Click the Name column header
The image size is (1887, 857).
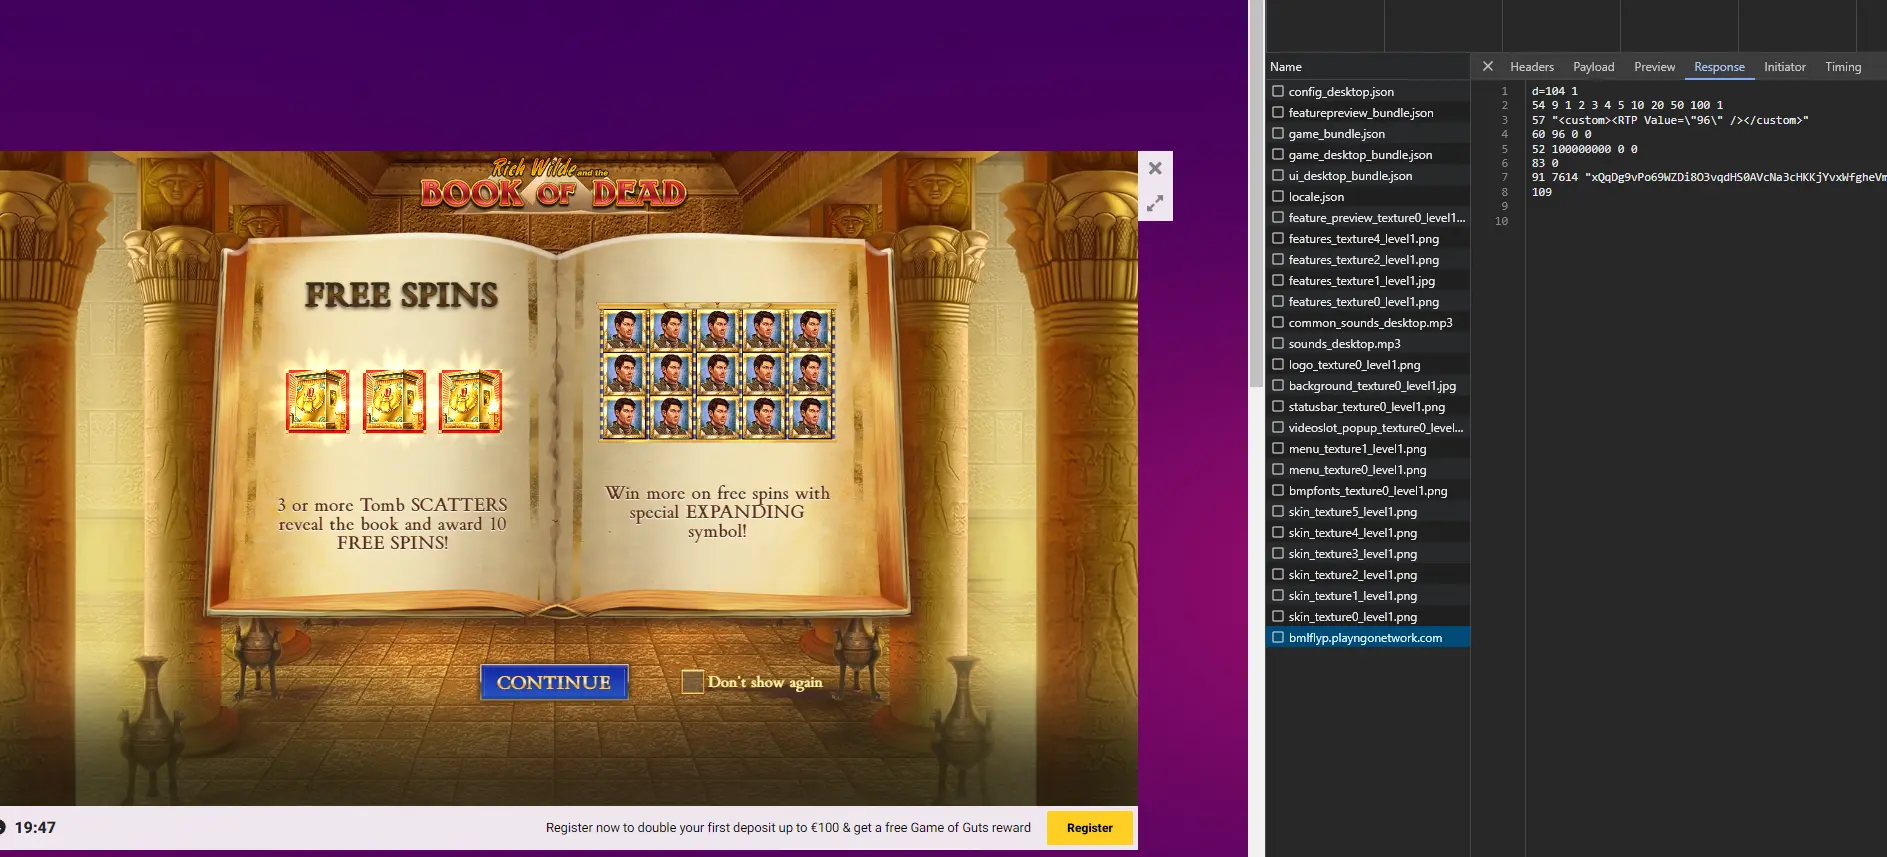tap(1286, 67)
